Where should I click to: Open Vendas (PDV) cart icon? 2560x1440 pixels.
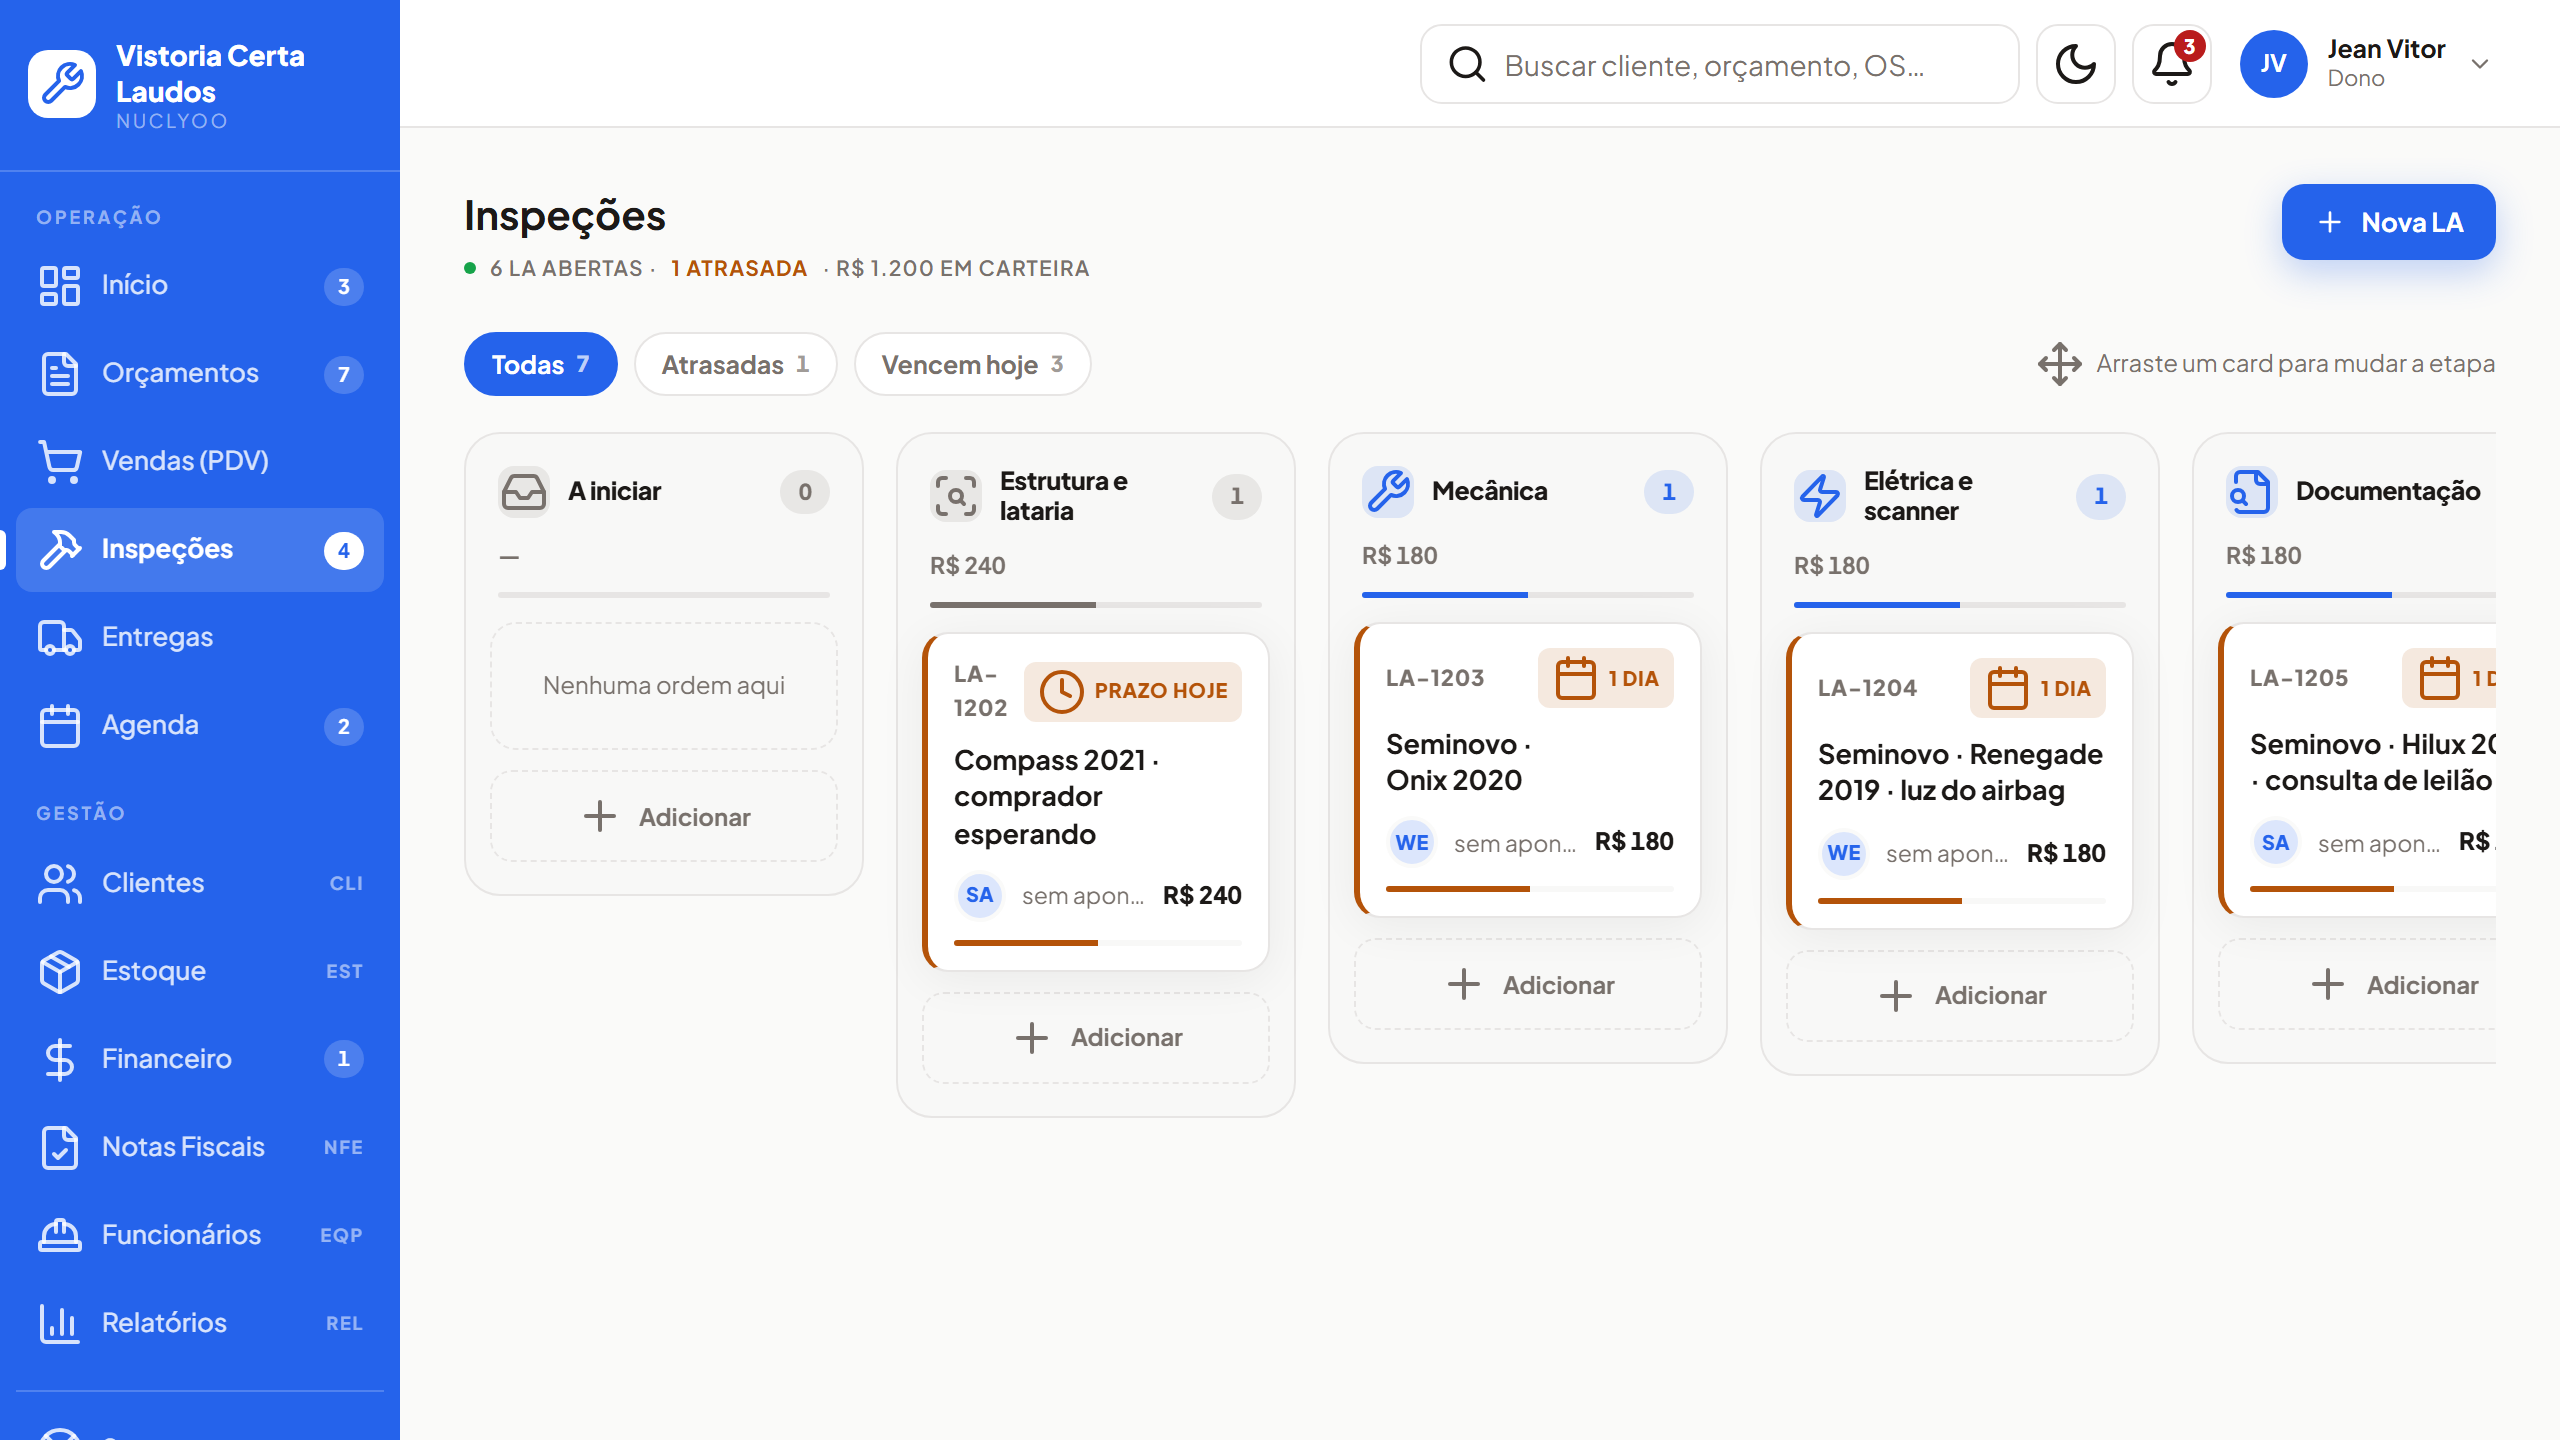tap(60, 461)
